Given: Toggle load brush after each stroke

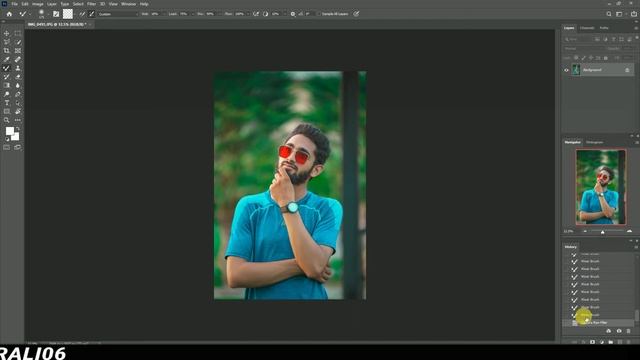Looking at the screenshot, I should pyautogui.click(x=82, y=14).
